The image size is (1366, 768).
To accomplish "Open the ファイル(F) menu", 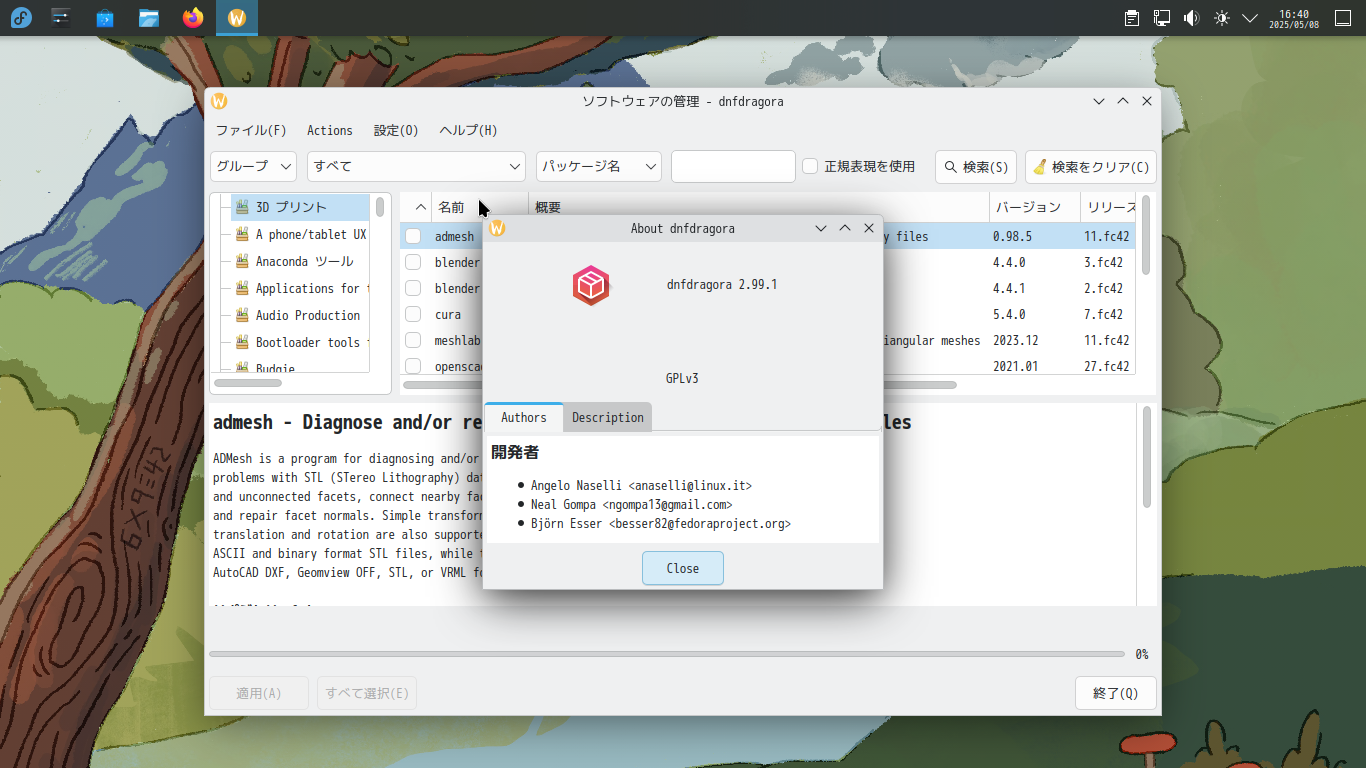I will point(251,130).
